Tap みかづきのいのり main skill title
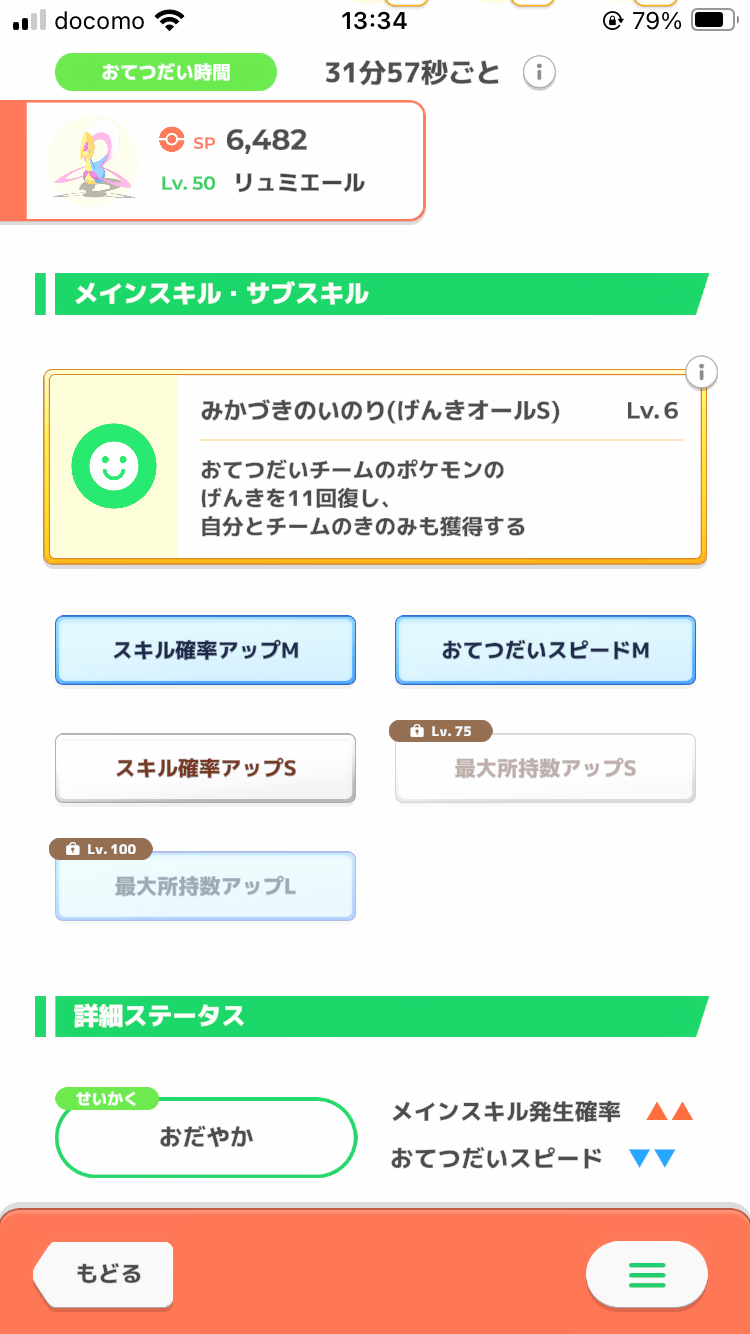This screenshot has width=750, height=1334. tap(380, 411)
